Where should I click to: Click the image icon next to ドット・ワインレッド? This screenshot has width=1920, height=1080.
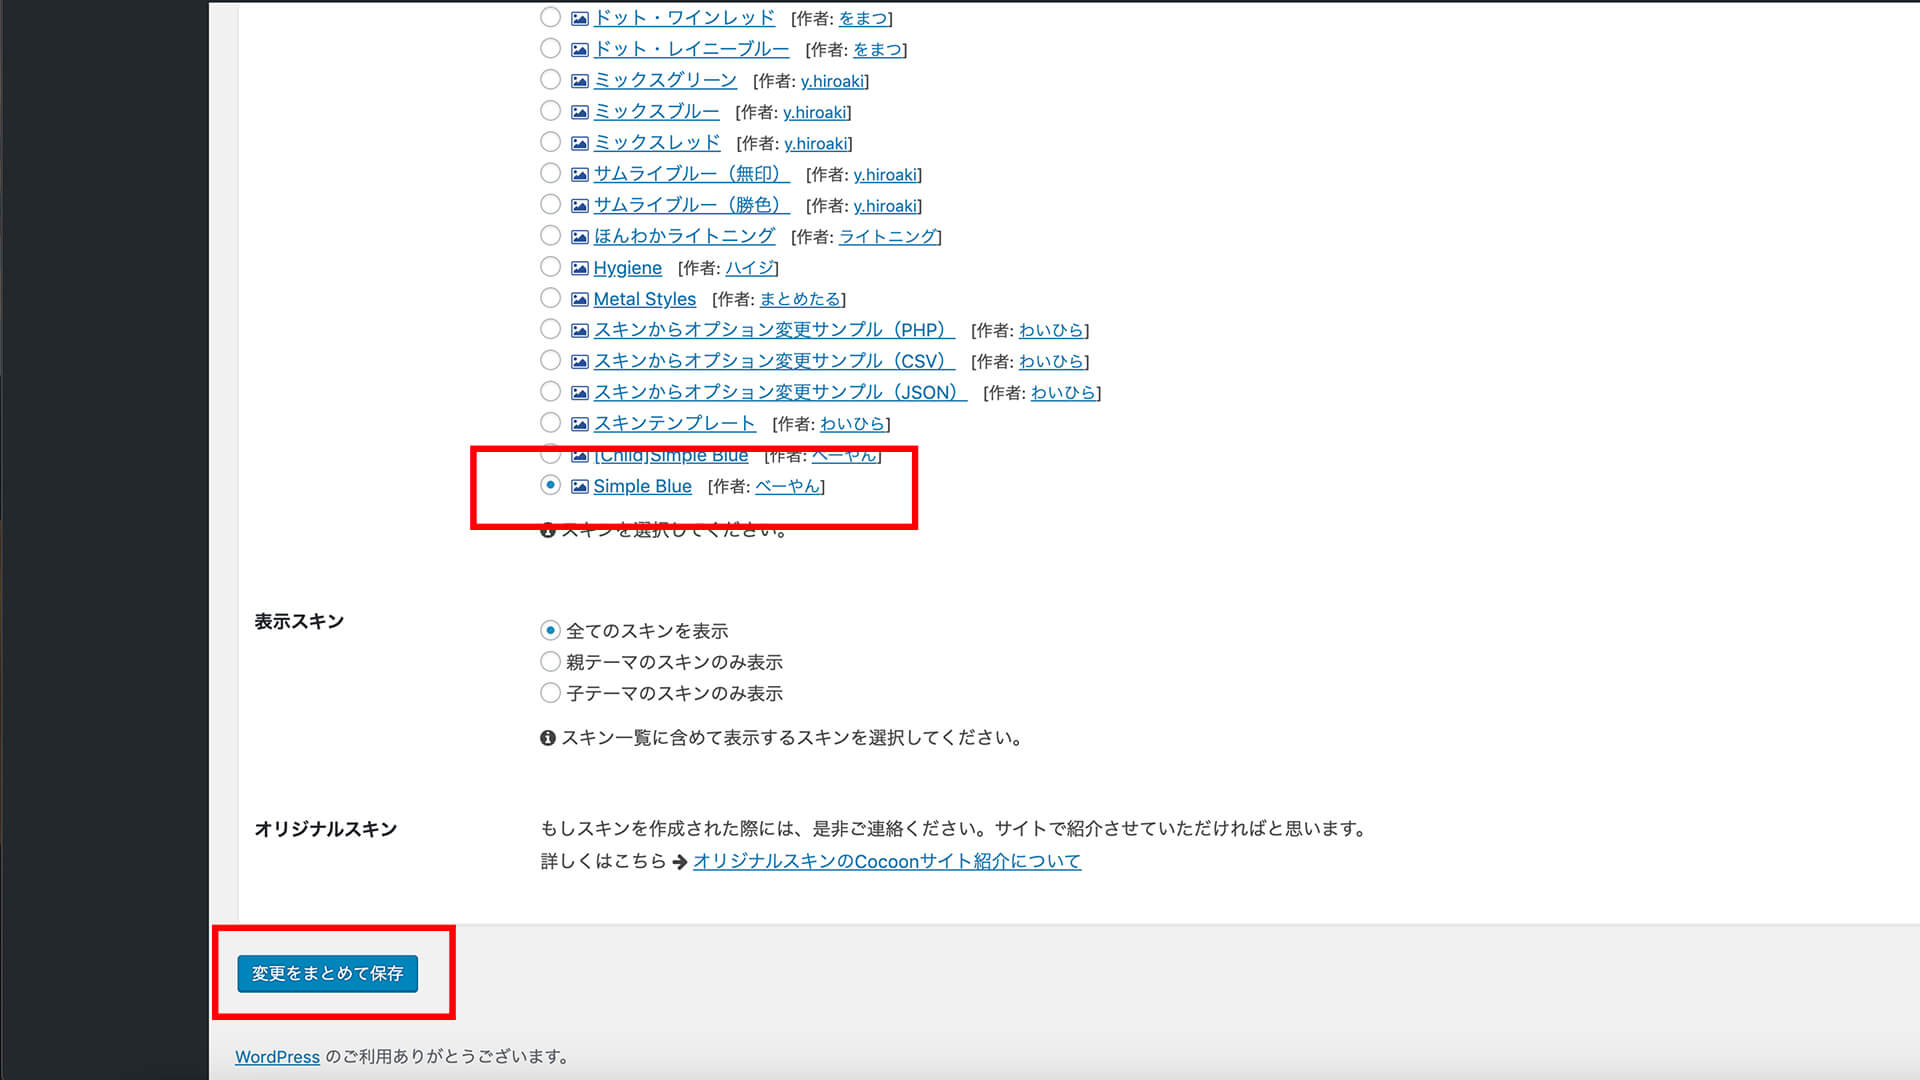click(x=580, y=17)
